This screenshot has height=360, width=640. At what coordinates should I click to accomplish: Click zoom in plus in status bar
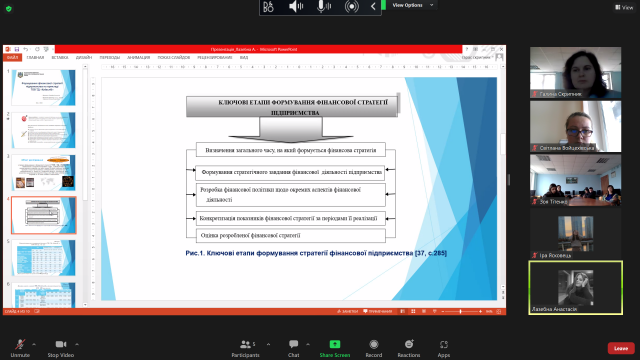click(x=480, y=311)
